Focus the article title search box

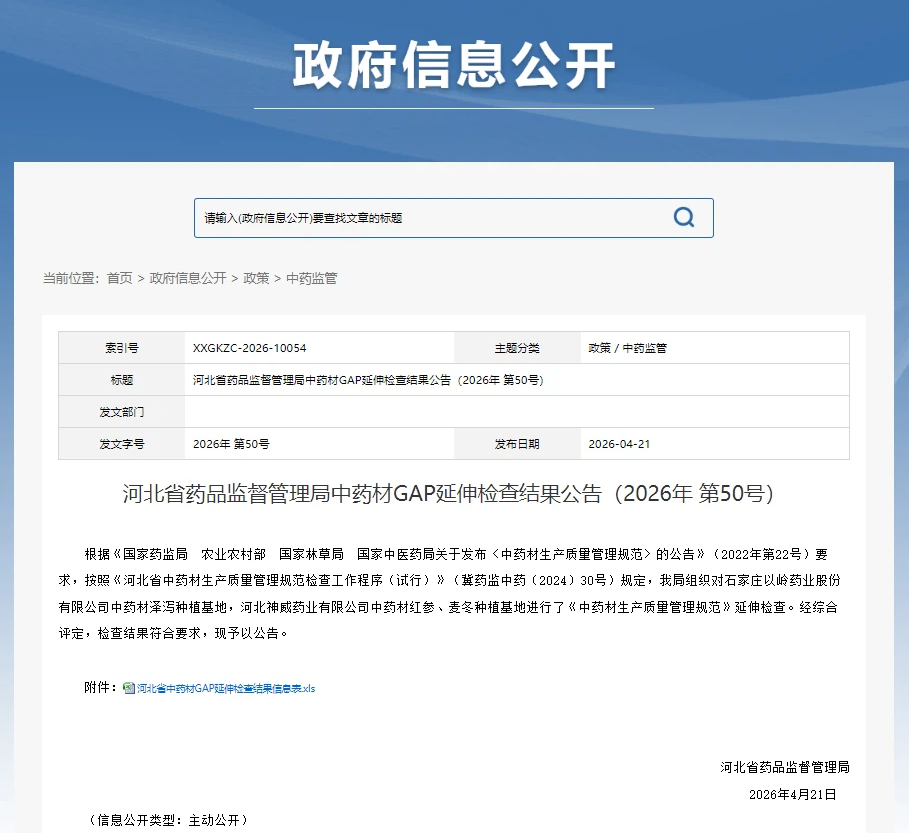coord(430,218)
